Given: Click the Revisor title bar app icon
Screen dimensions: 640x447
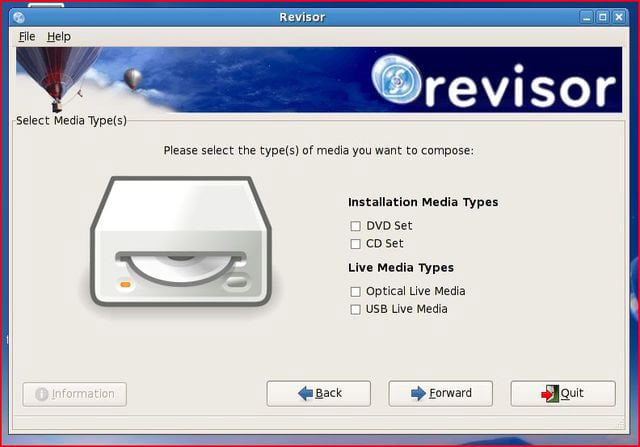Looking at the screenshot, I should coord(19,18).
